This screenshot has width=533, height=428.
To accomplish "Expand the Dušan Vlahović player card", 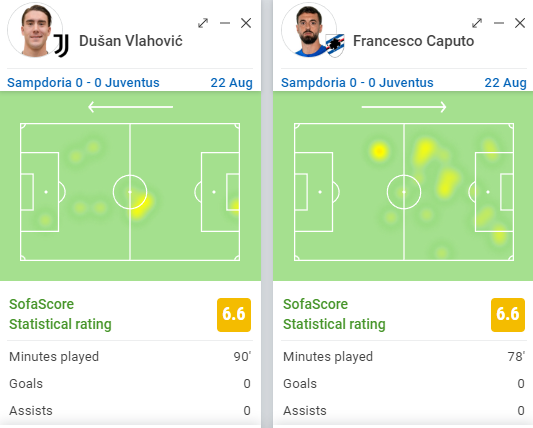I will tap(203, 23).
